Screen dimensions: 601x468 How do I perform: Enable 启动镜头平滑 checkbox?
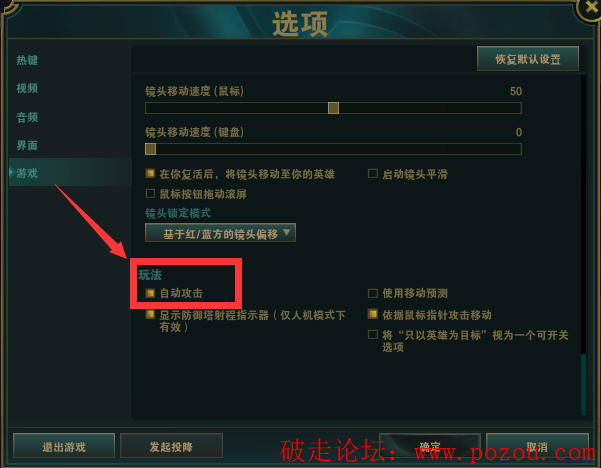coord(373,174)
